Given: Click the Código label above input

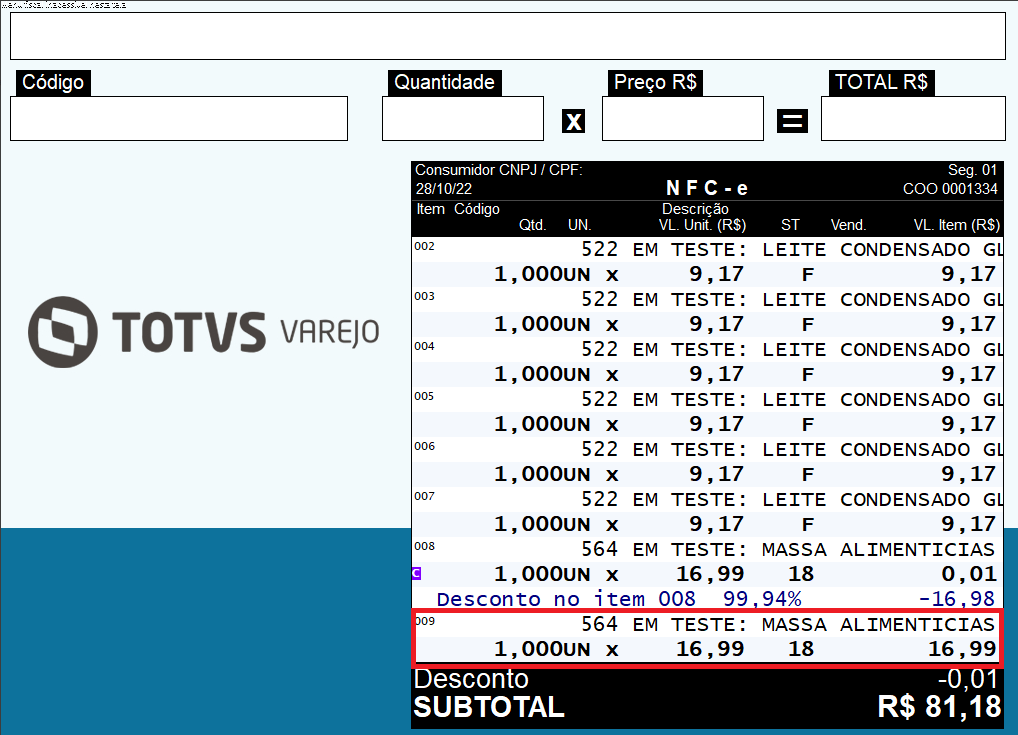Looking at the screenshot, I should pos(53,82).
